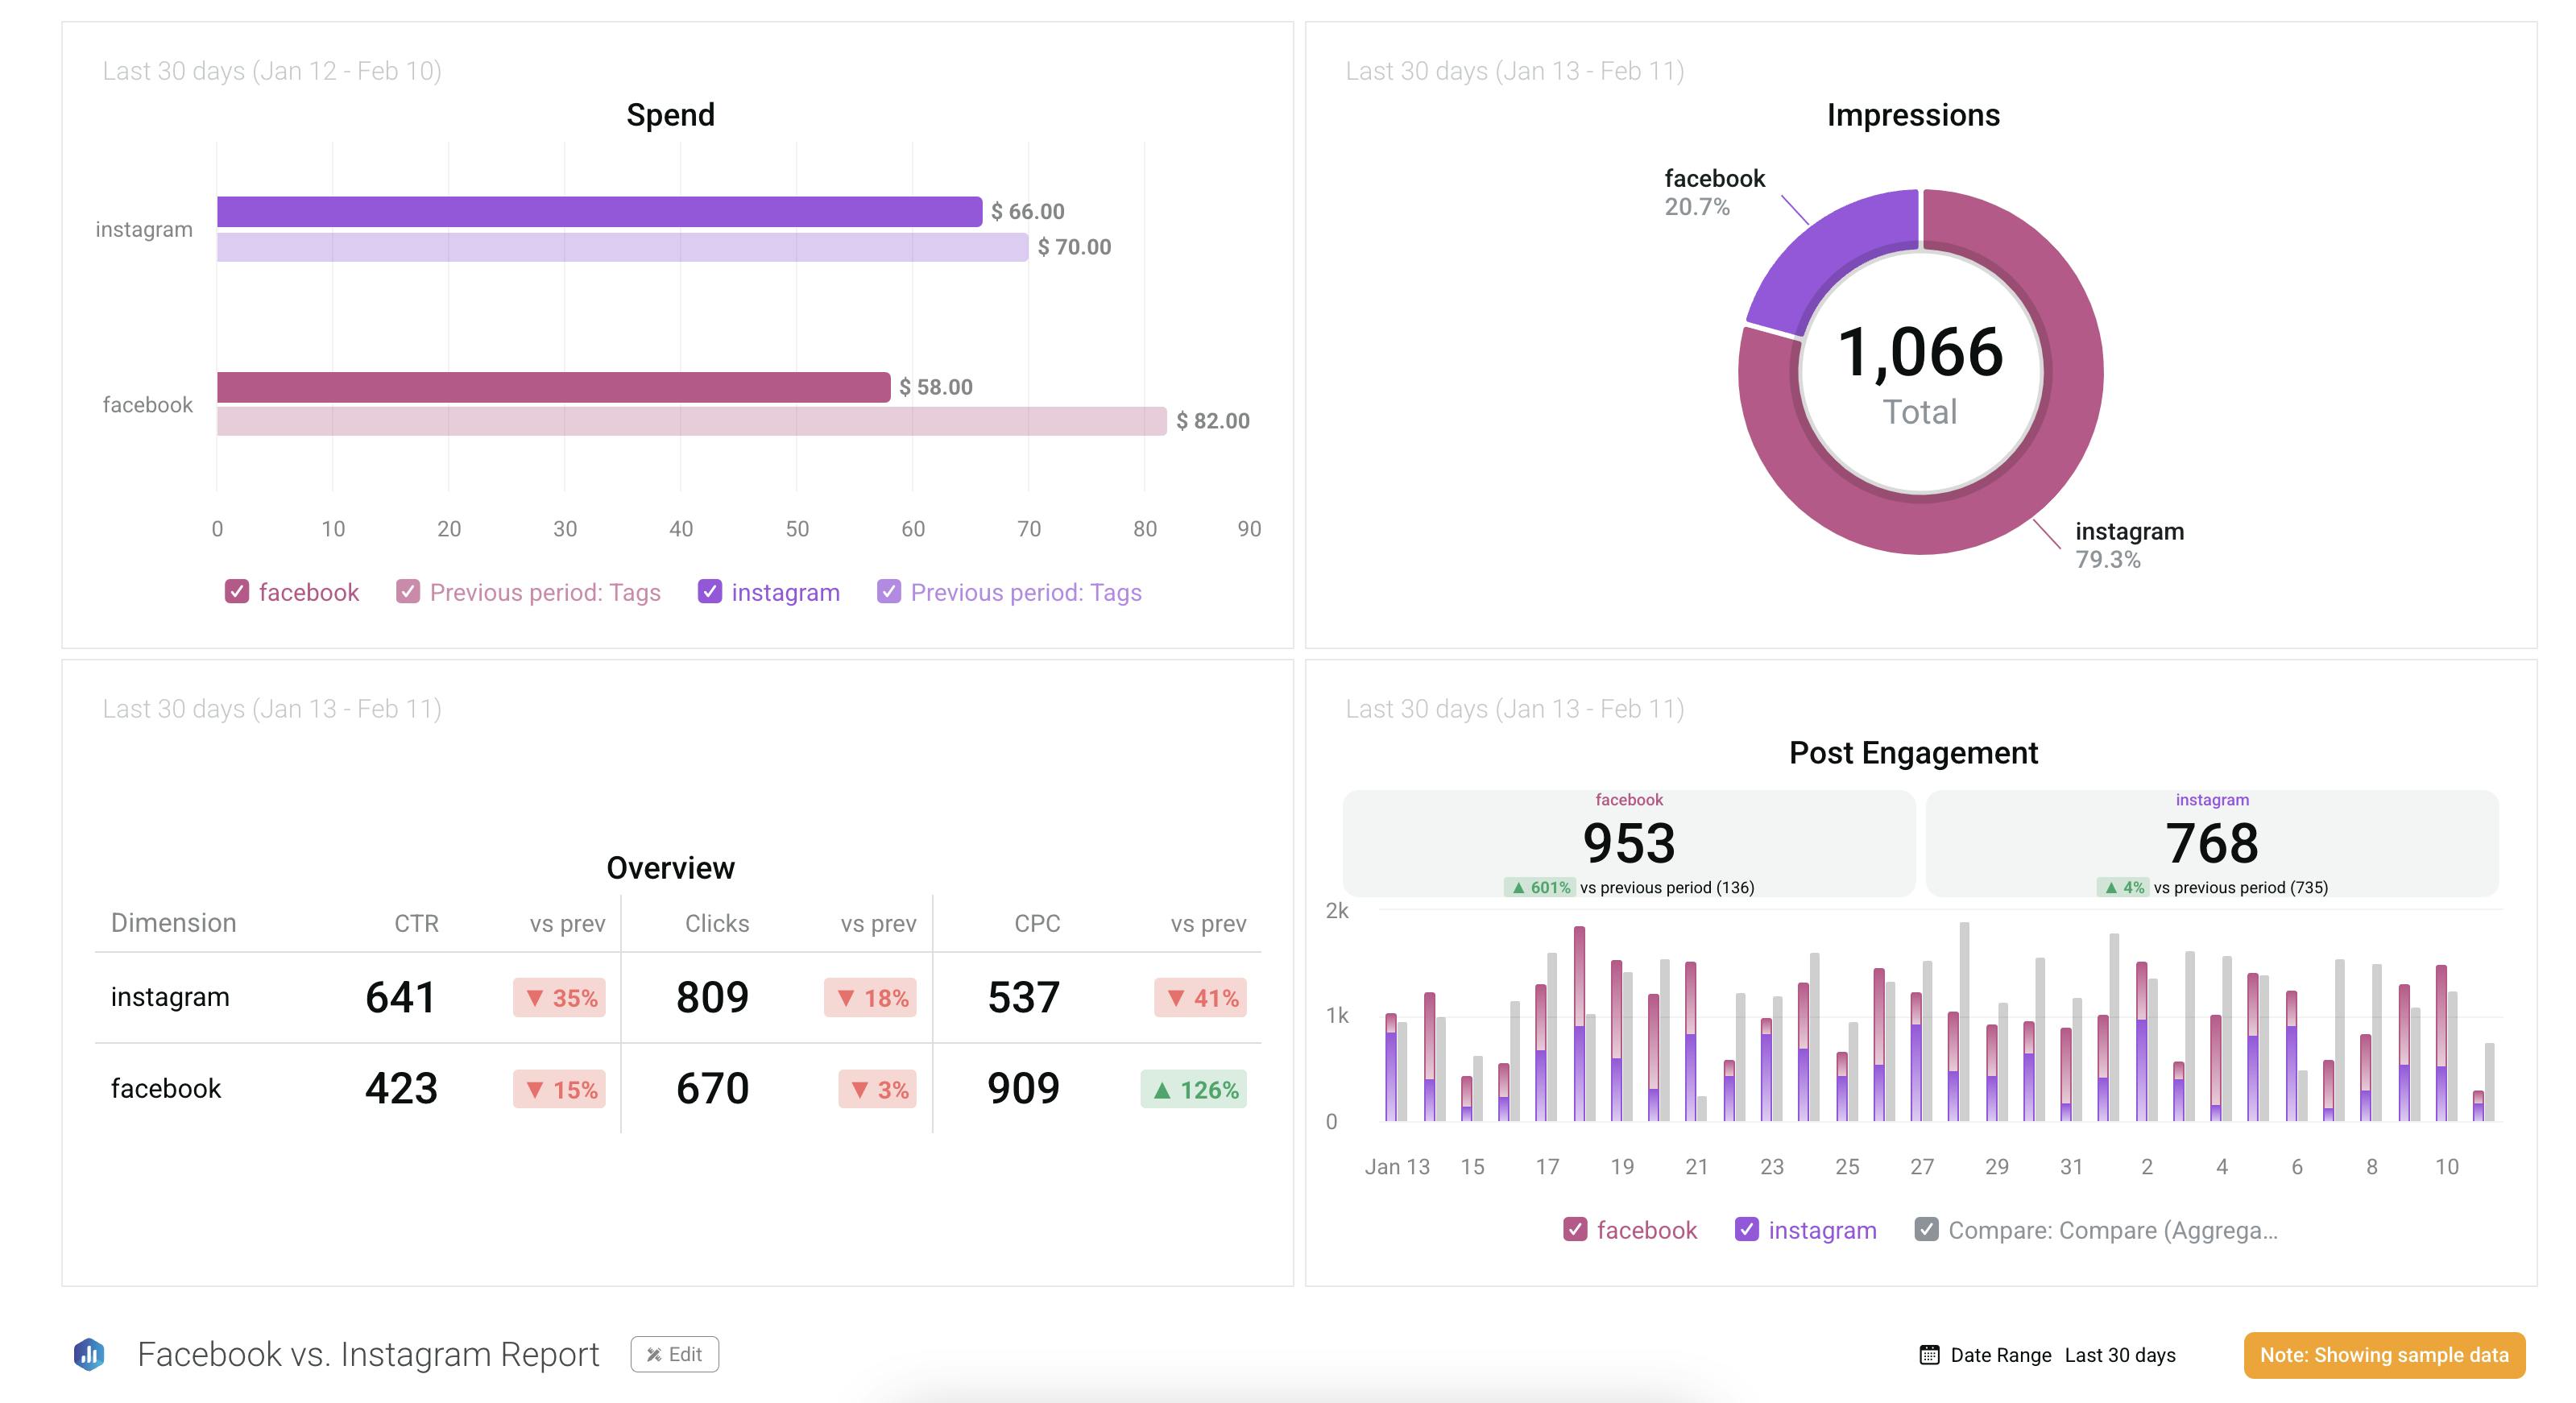The width and height of the screenshot is (2576, 1403).
Task: Click the Dimension column header
Action: (173, 922)
